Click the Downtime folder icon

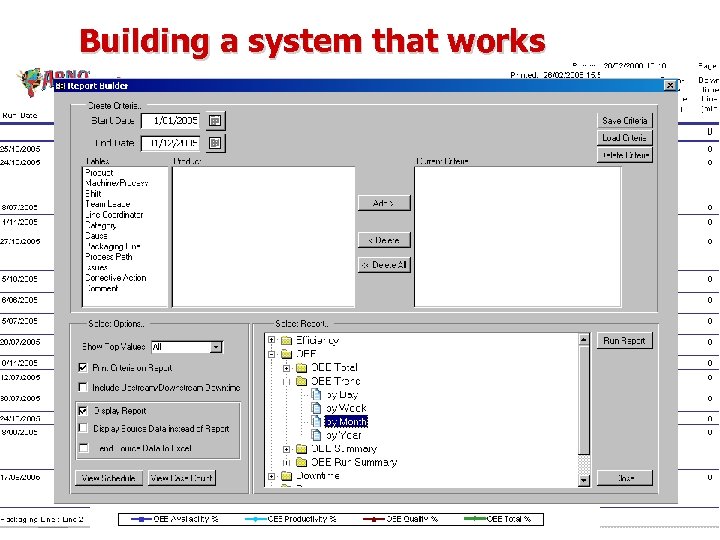point(287,476)
